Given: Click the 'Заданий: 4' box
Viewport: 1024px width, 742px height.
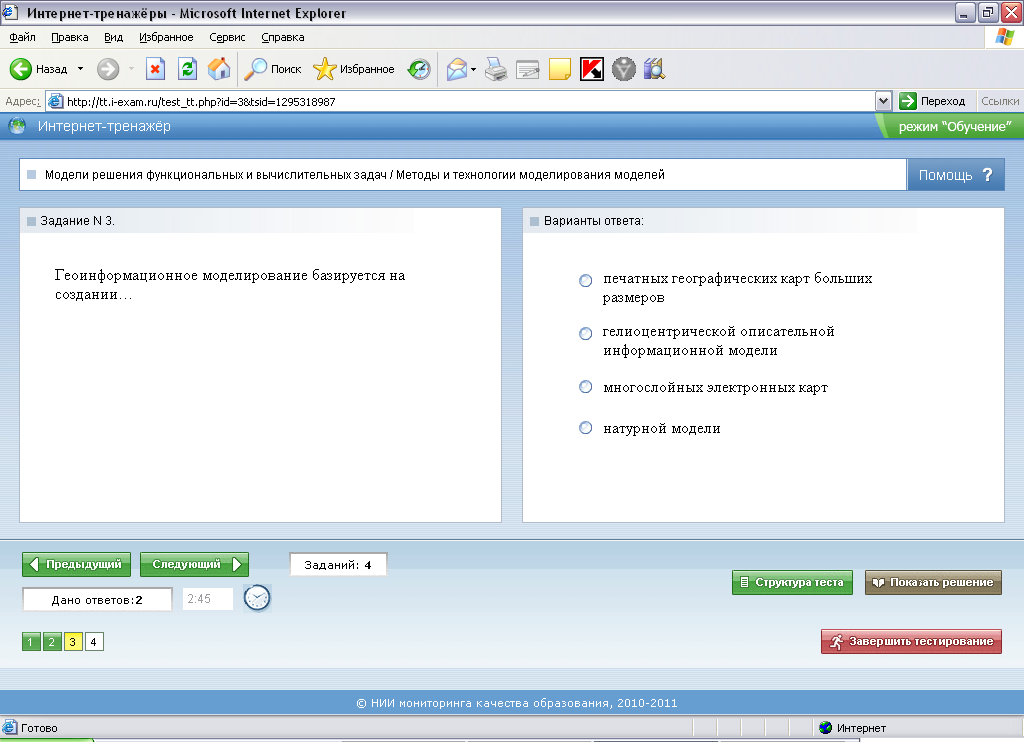Looking at the screenshot, I should pos(338,565).
